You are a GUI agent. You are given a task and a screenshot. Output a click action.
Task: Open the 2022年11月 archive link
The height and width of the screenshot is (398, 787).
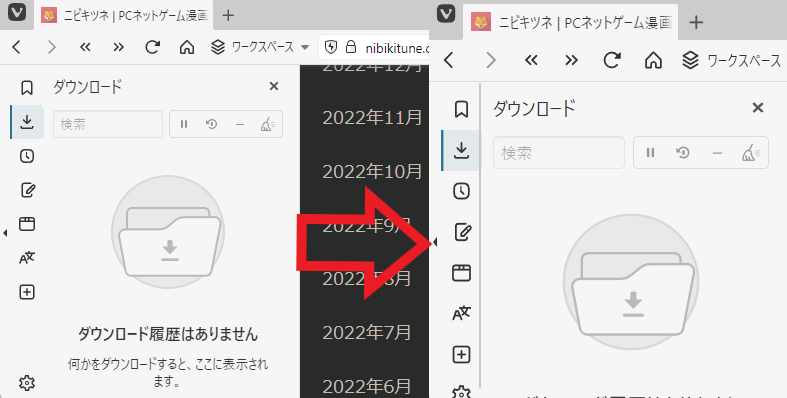(372, 117)
